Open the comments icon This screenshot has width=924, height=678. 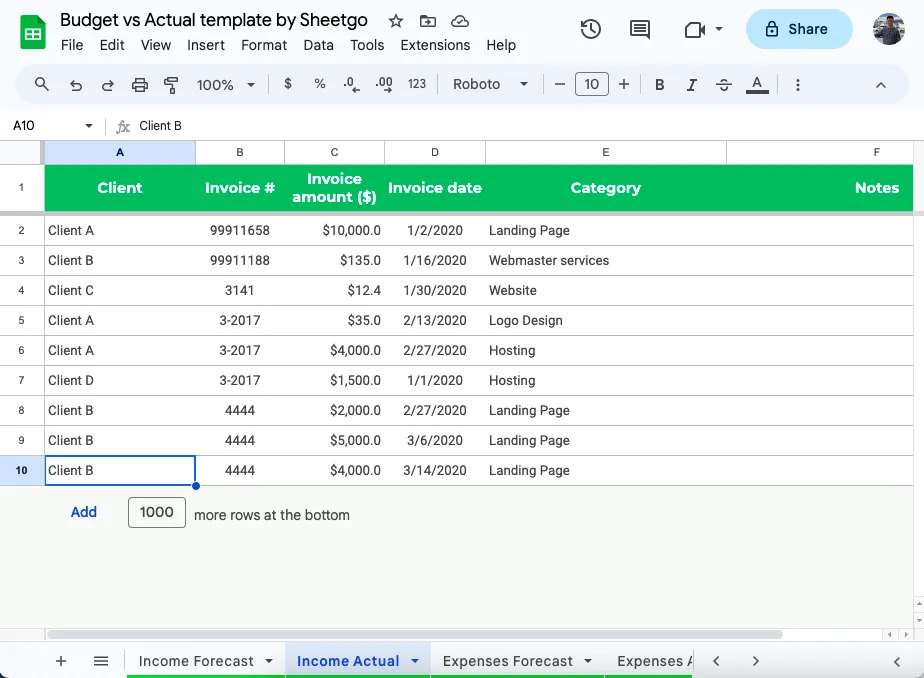[640, 29]
